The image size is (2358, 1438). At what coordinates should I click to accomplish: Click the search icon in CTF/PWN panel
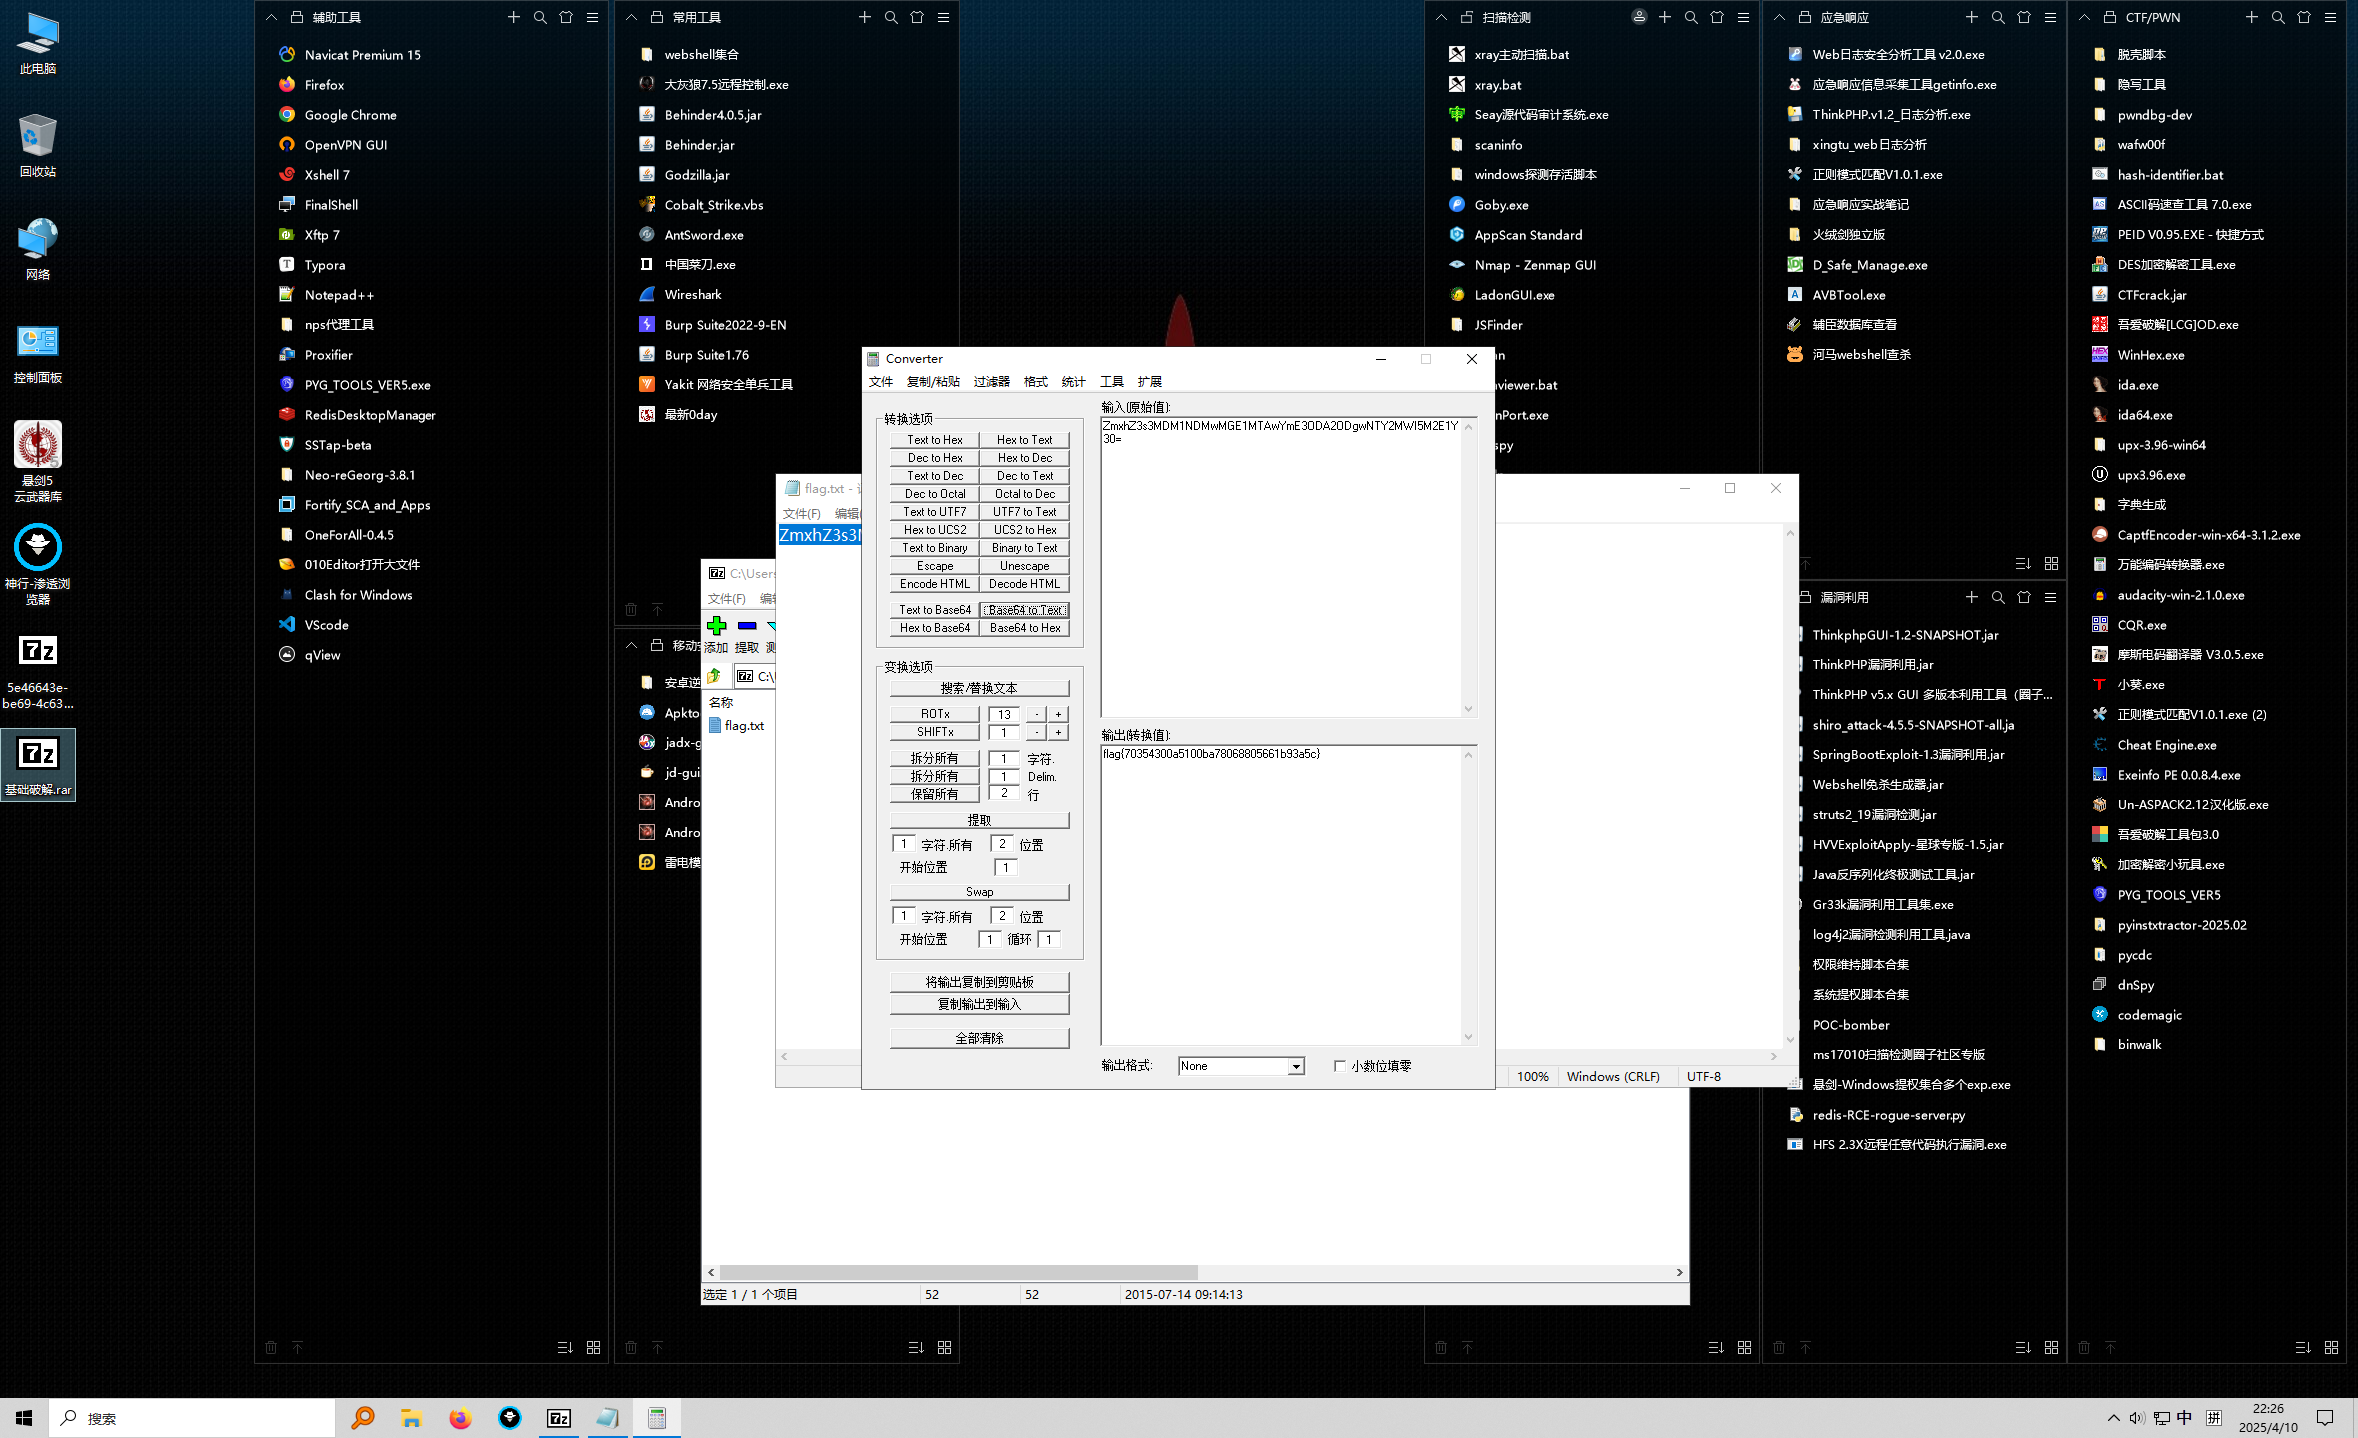pyautogui.click(x=2278, y=17)
